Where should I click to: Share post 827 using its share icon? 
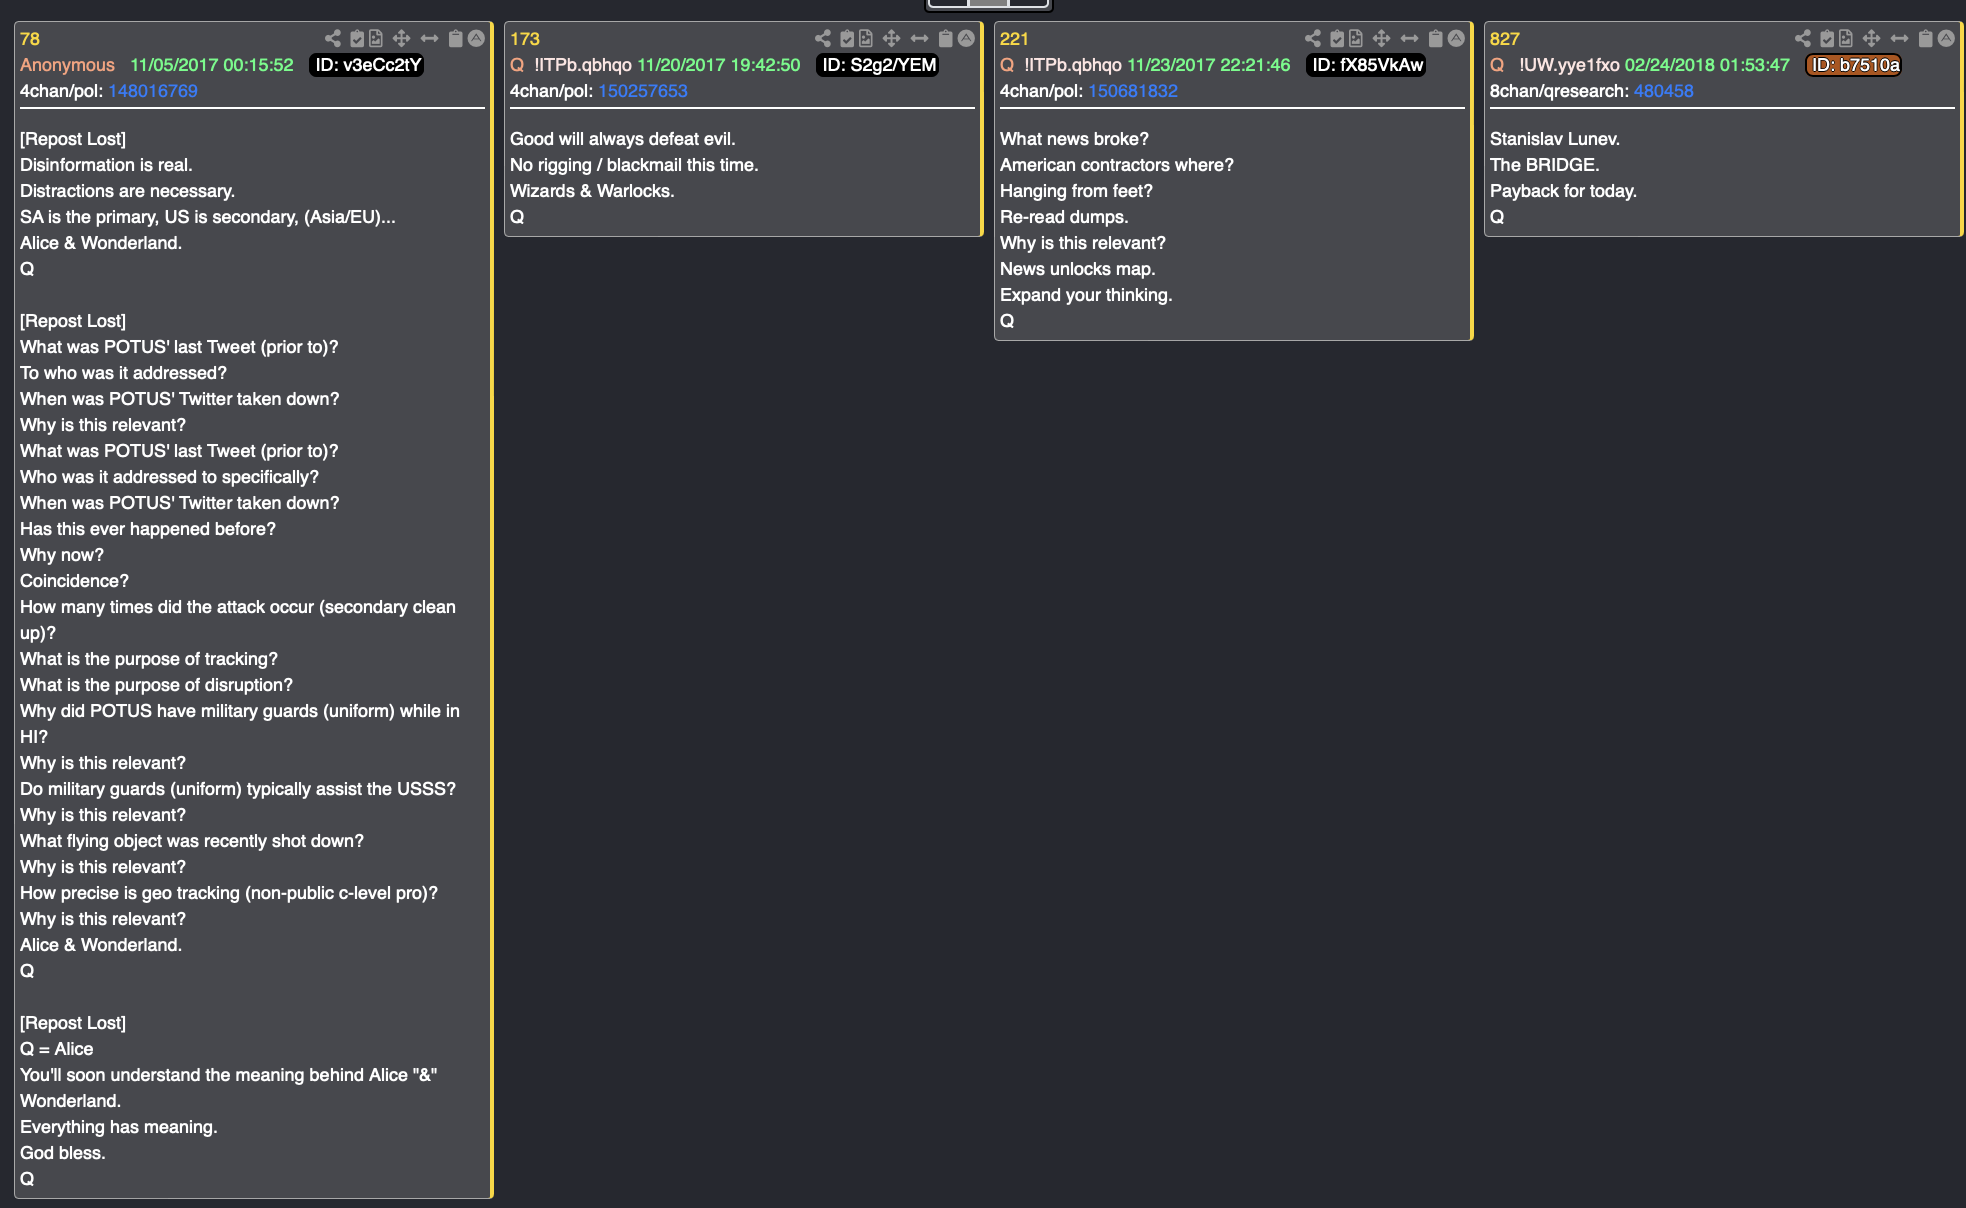(x=1803, y=39)
